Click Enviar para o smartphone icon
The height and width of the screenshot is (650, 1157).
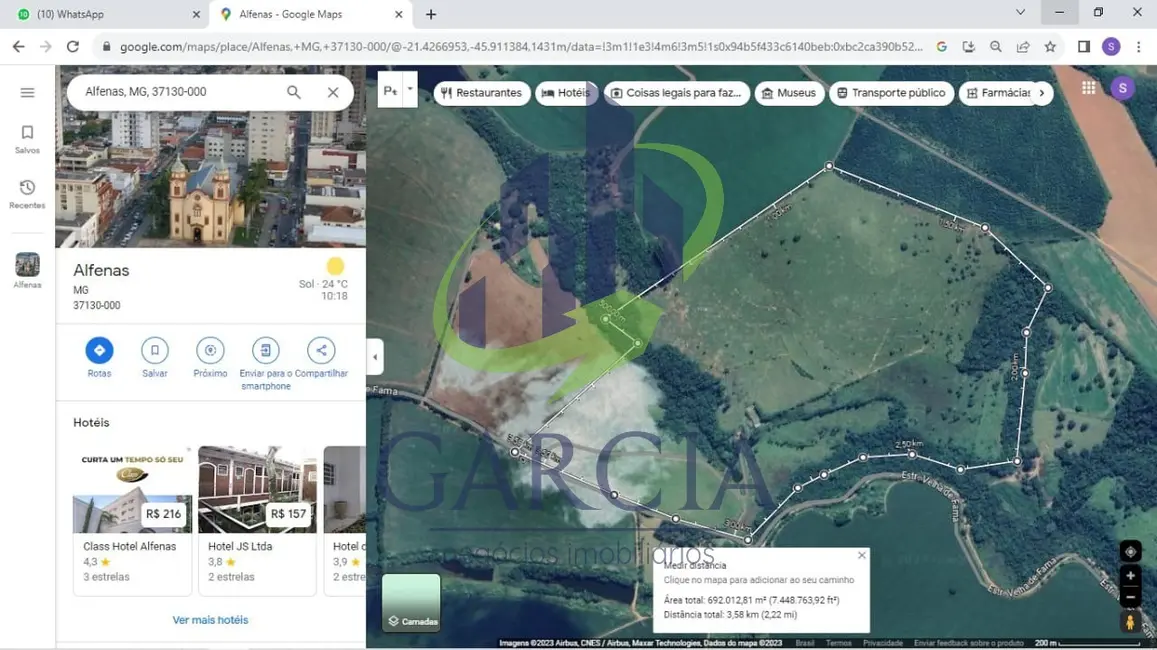pyautogui.click(x=265, y=351)
